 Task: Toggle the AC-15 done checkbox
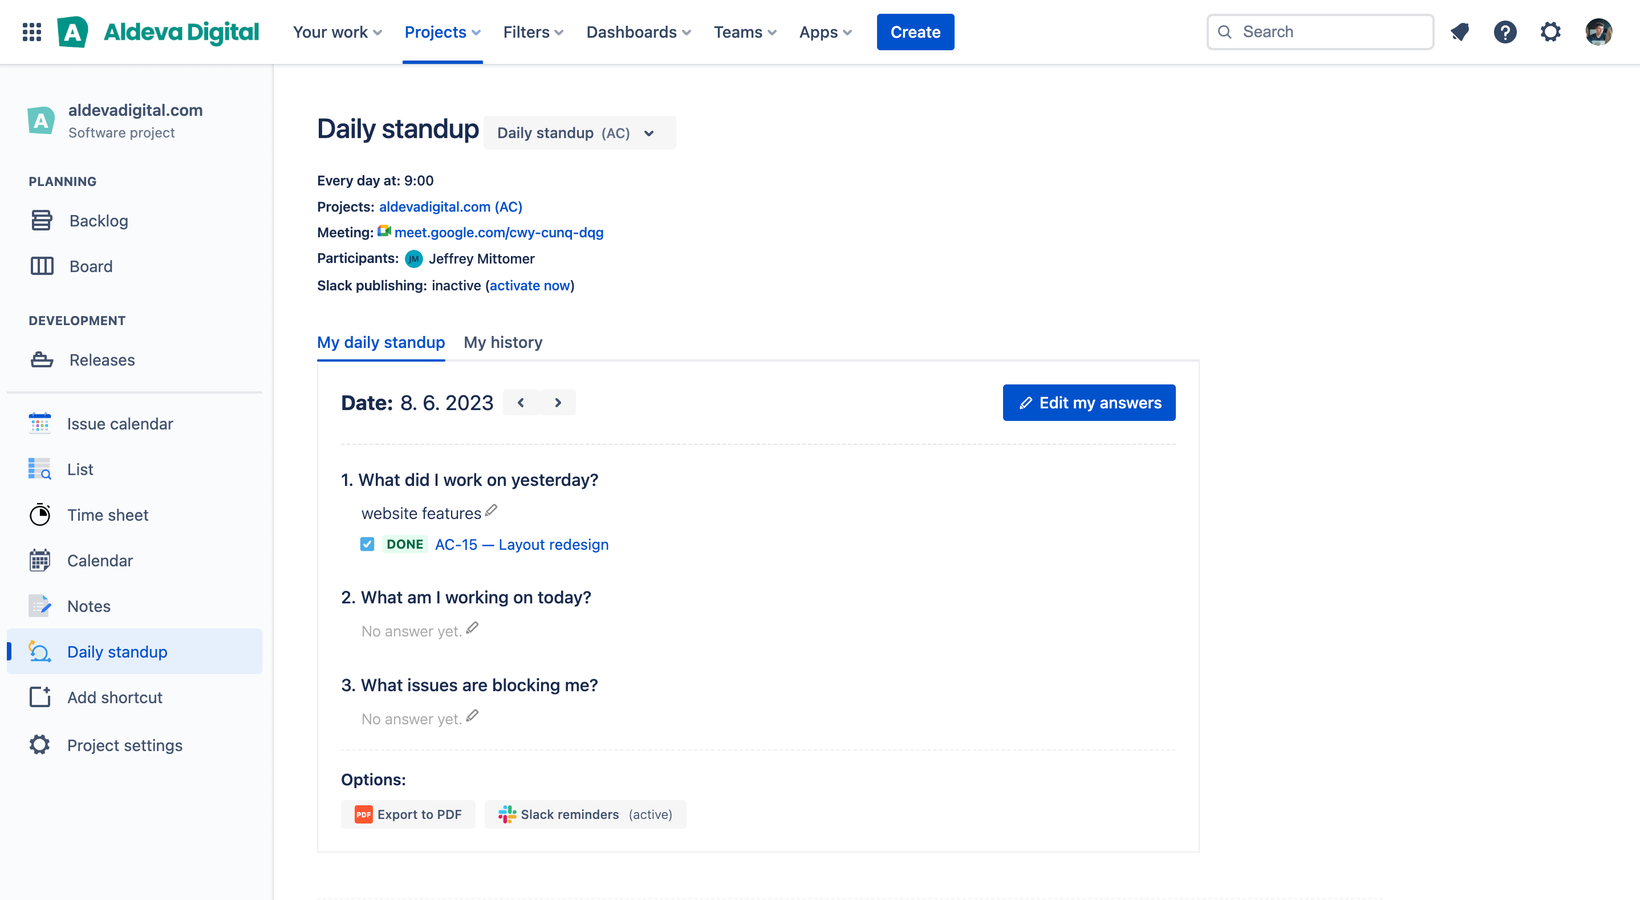click(367, 544)
